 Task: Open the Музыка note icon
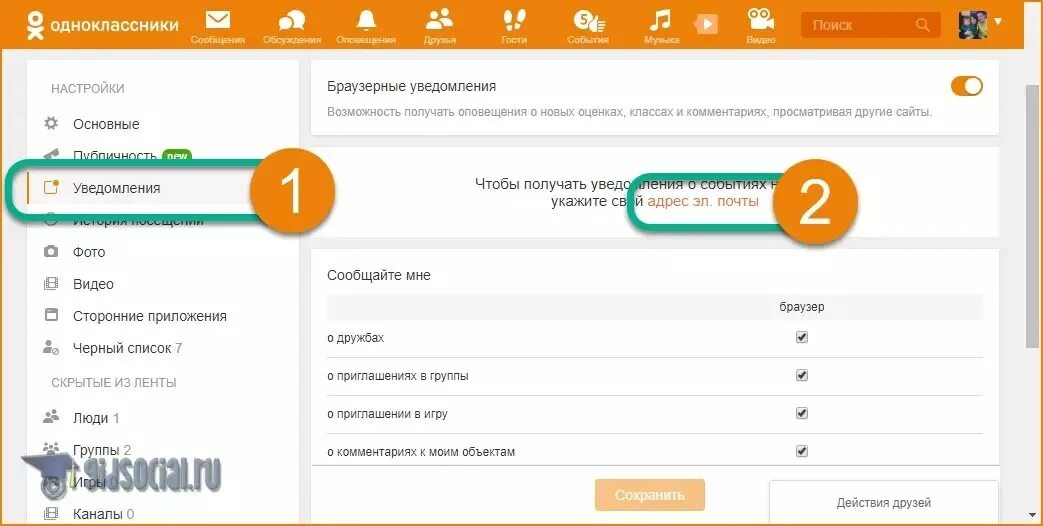(661, 21)
